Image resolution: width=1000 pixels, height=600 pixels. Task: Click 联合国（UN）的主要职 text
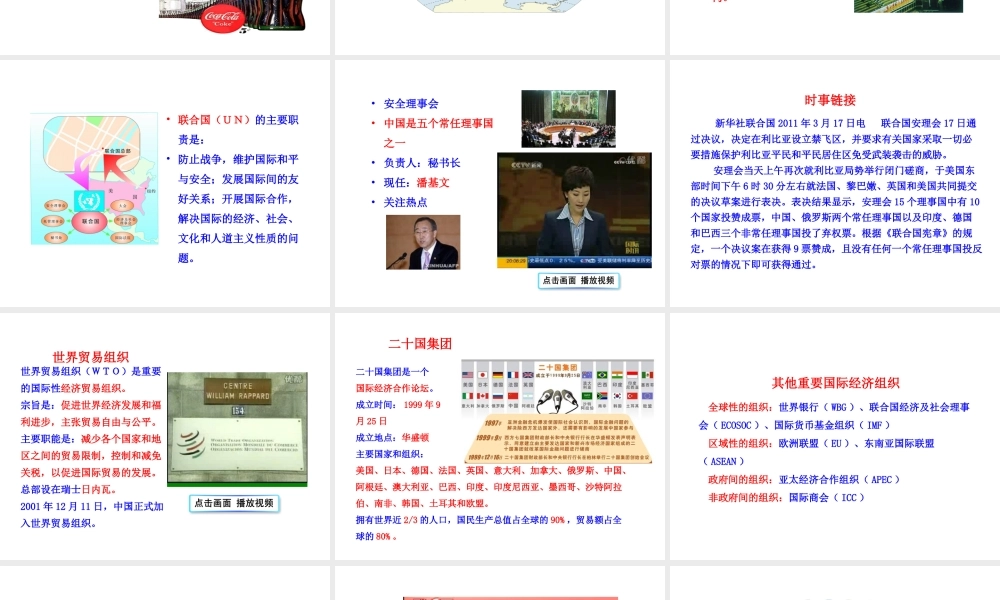pos(238,120)
